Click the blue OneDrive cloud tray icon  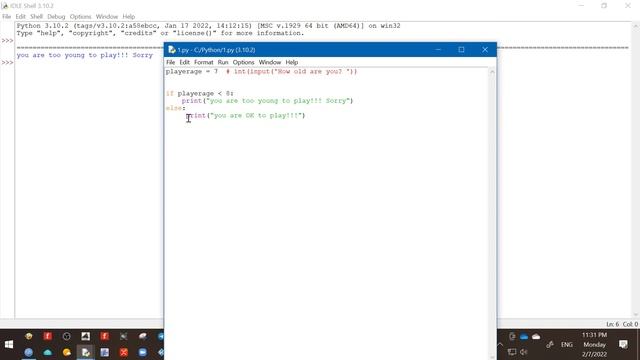(x=524, y=337)
